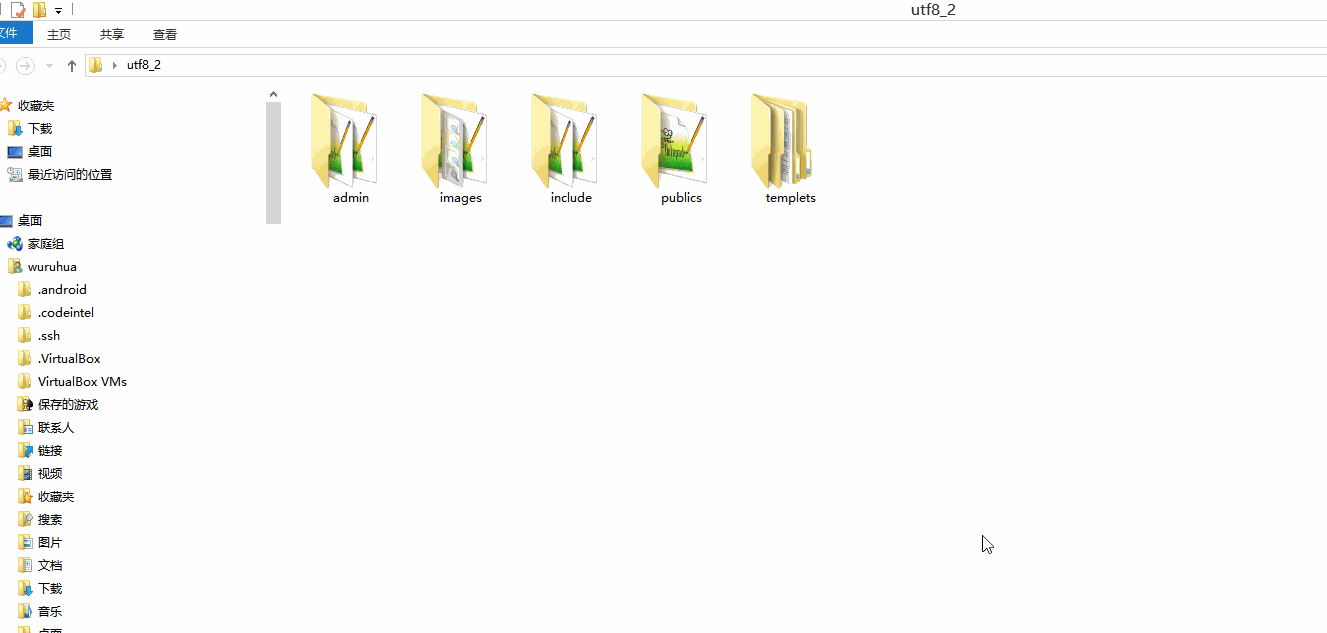Open the recent locations dropdown arrow

tap(49, 65)
